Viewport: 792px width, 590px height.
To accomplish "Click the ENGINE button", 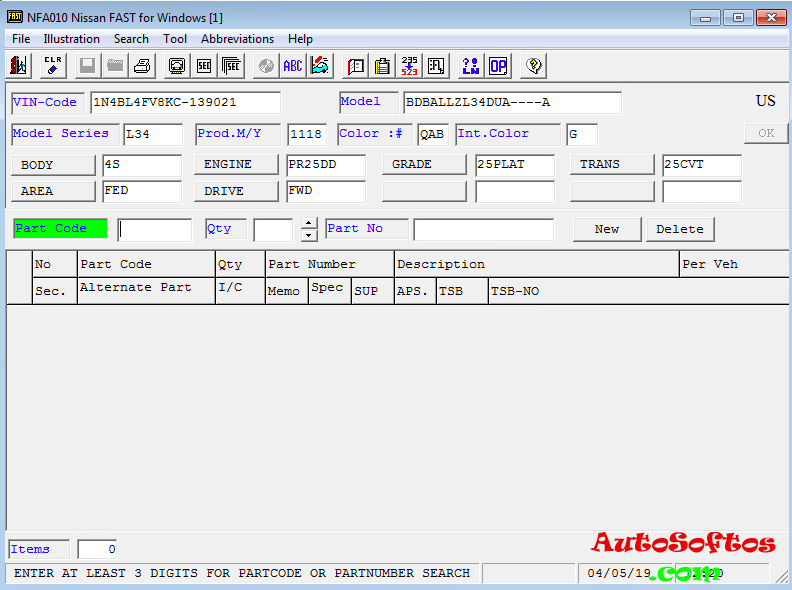I will point(236,165).
